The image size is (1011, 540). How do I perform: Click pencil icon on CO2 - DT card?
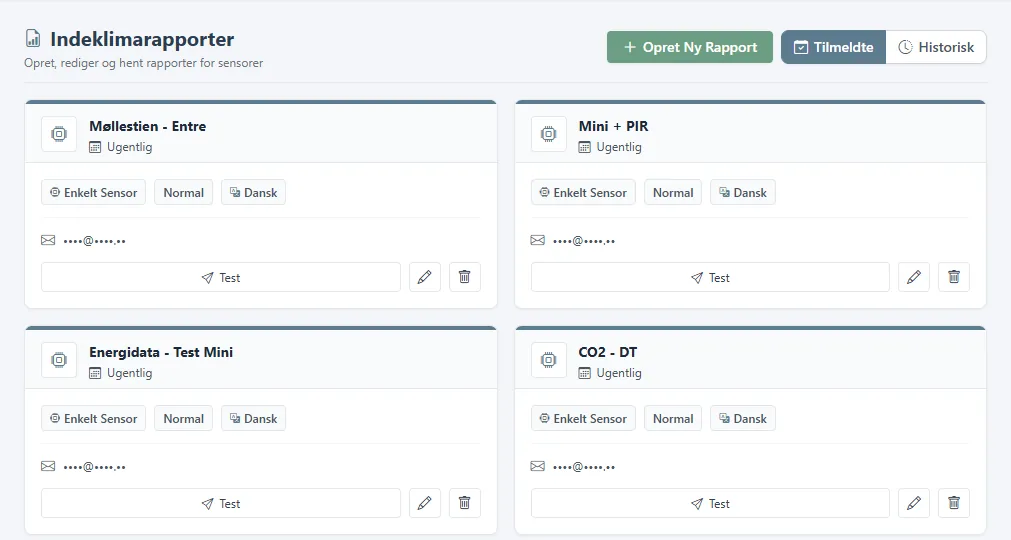[x=914, y=503]
